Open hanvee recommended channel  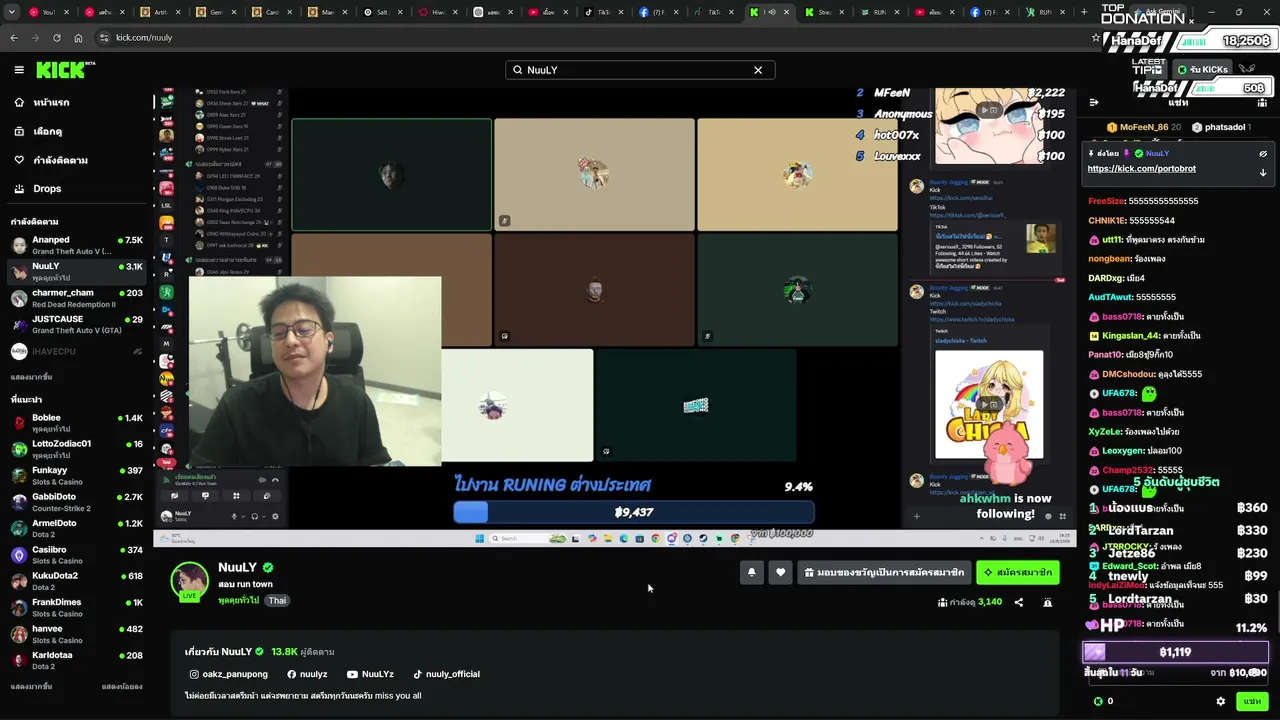pos(77,634)
